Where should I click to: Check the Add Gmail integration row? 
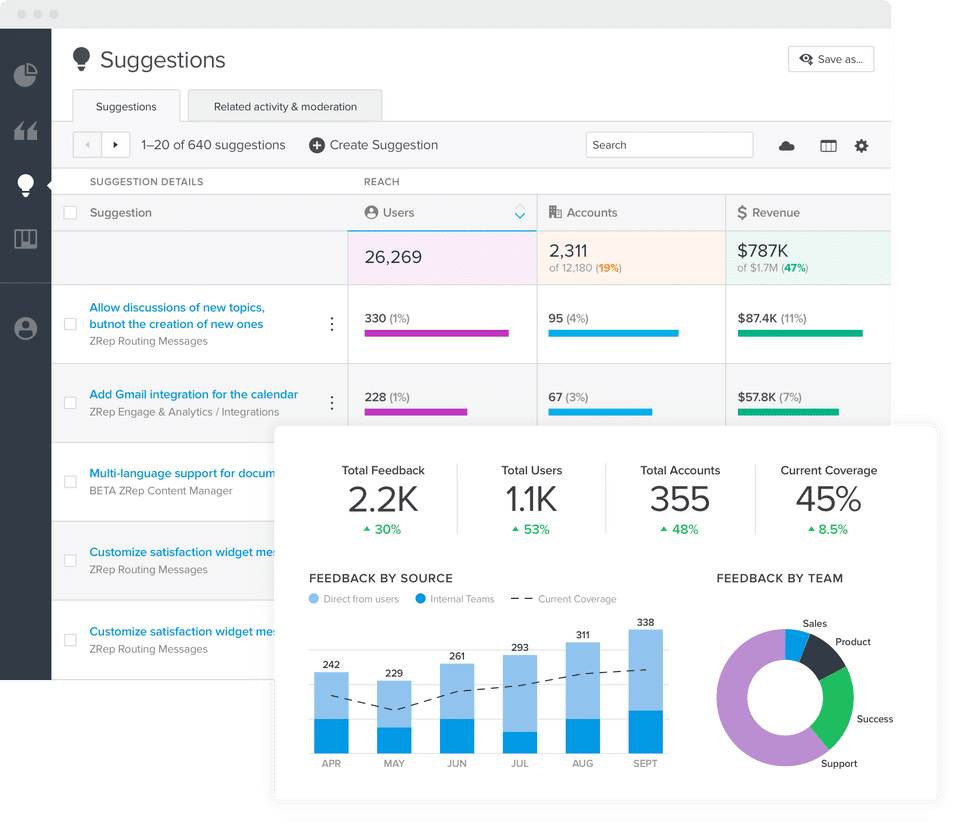click(x=70, y=403)
